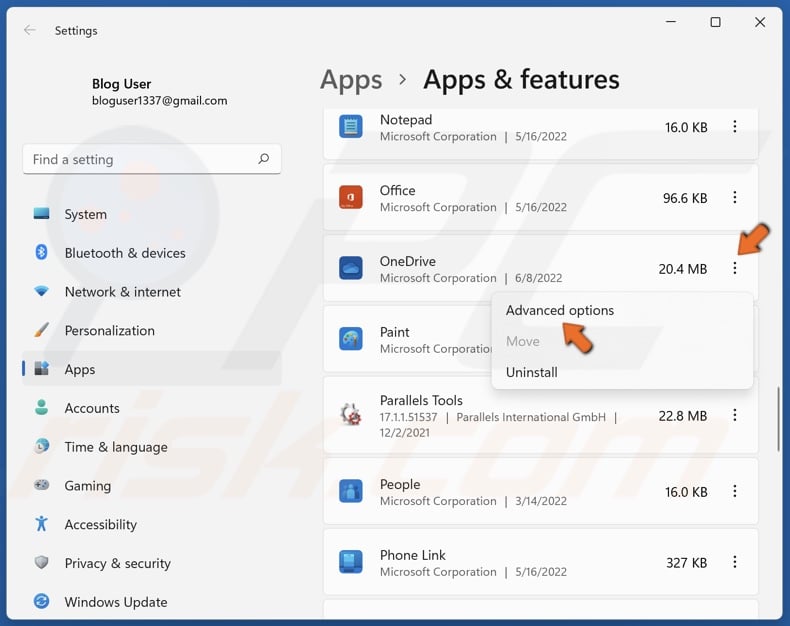The width and height of the screenshot is (790, 626).
Task: Click the Phone Link app icon
Action: coord(351,562)
